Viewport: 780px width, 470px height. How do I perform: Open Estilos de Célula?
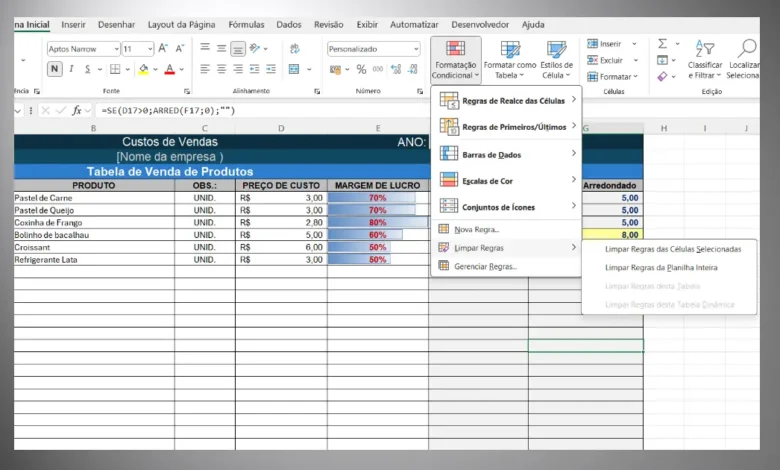point(556,60)
